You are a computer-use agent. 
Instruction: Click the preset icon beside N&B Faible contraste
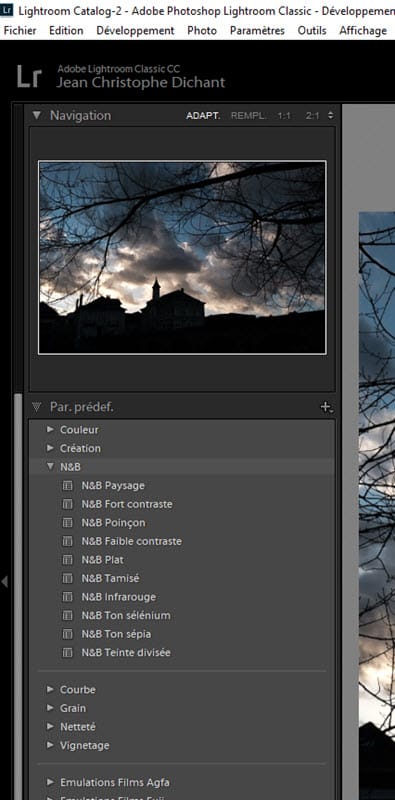coord(67,541)
